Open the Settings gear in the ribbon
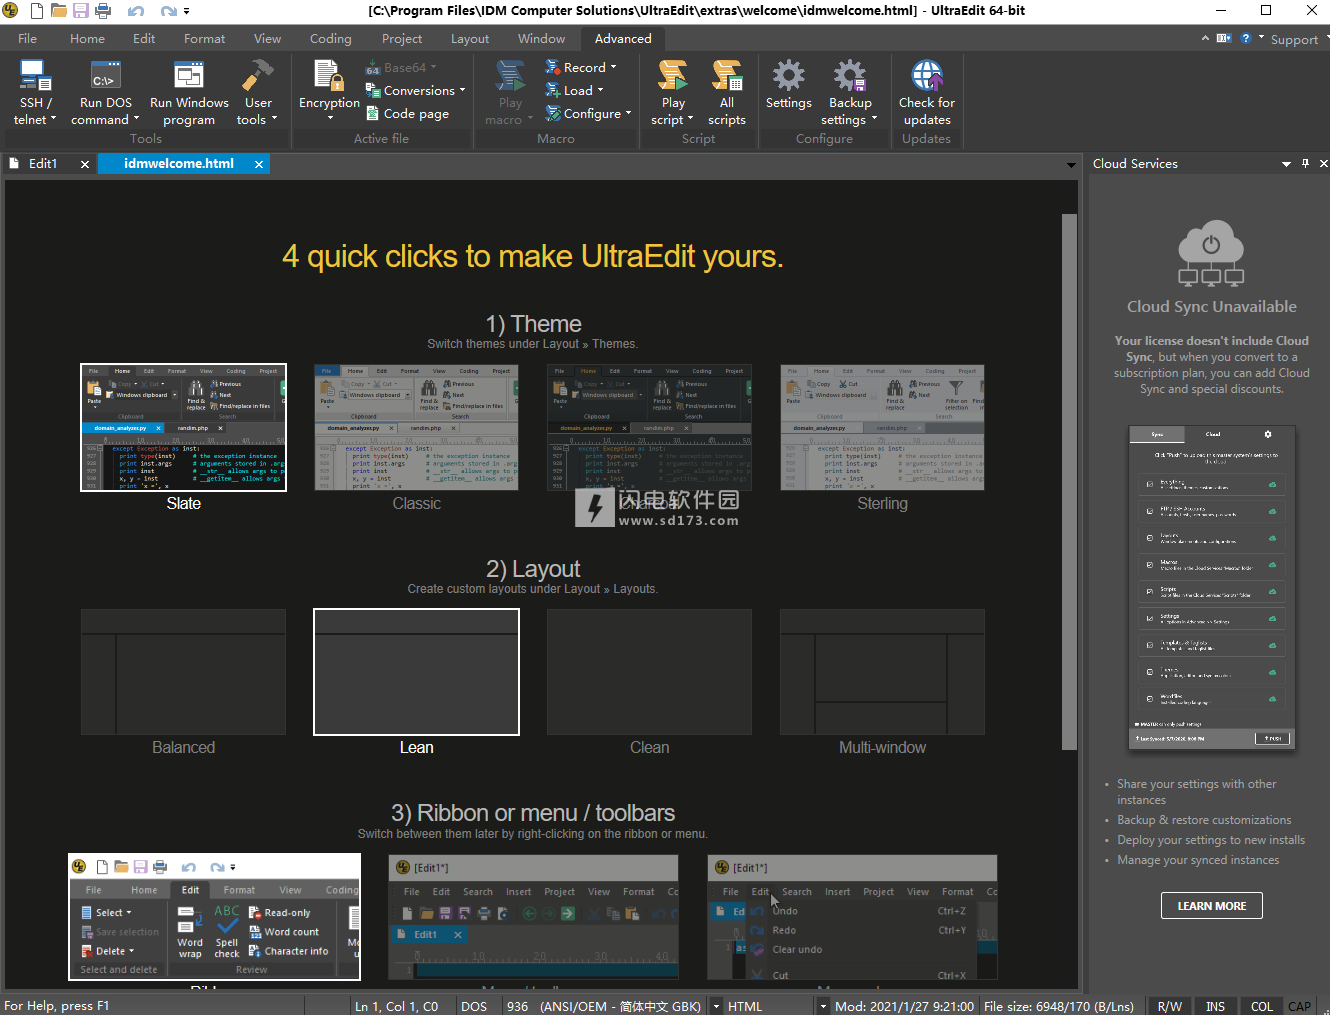Screen dimensions: 1330x1015 (x=789, y=85)
